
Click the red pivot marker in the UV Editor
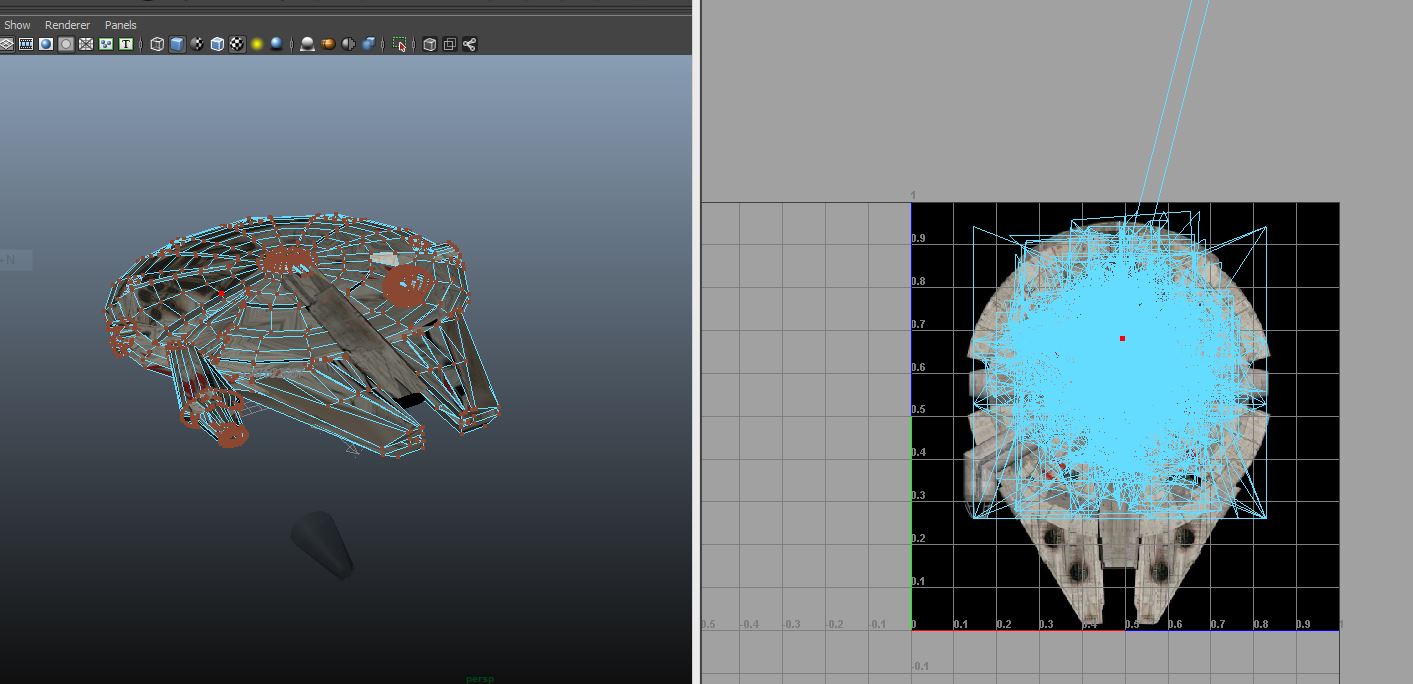point(1123,338)
